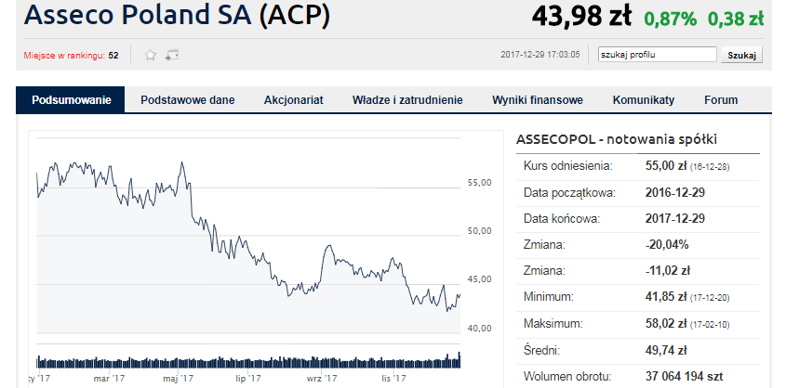This screenshot has height=388, width=786.
Task: Click the wrz '17 timeline label
Action: (321, 377)
